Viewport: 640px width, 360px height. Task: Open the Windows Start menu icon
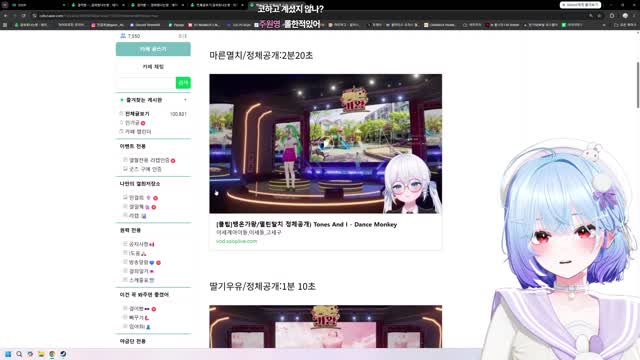pyautogui.click(x=8, y=354)
